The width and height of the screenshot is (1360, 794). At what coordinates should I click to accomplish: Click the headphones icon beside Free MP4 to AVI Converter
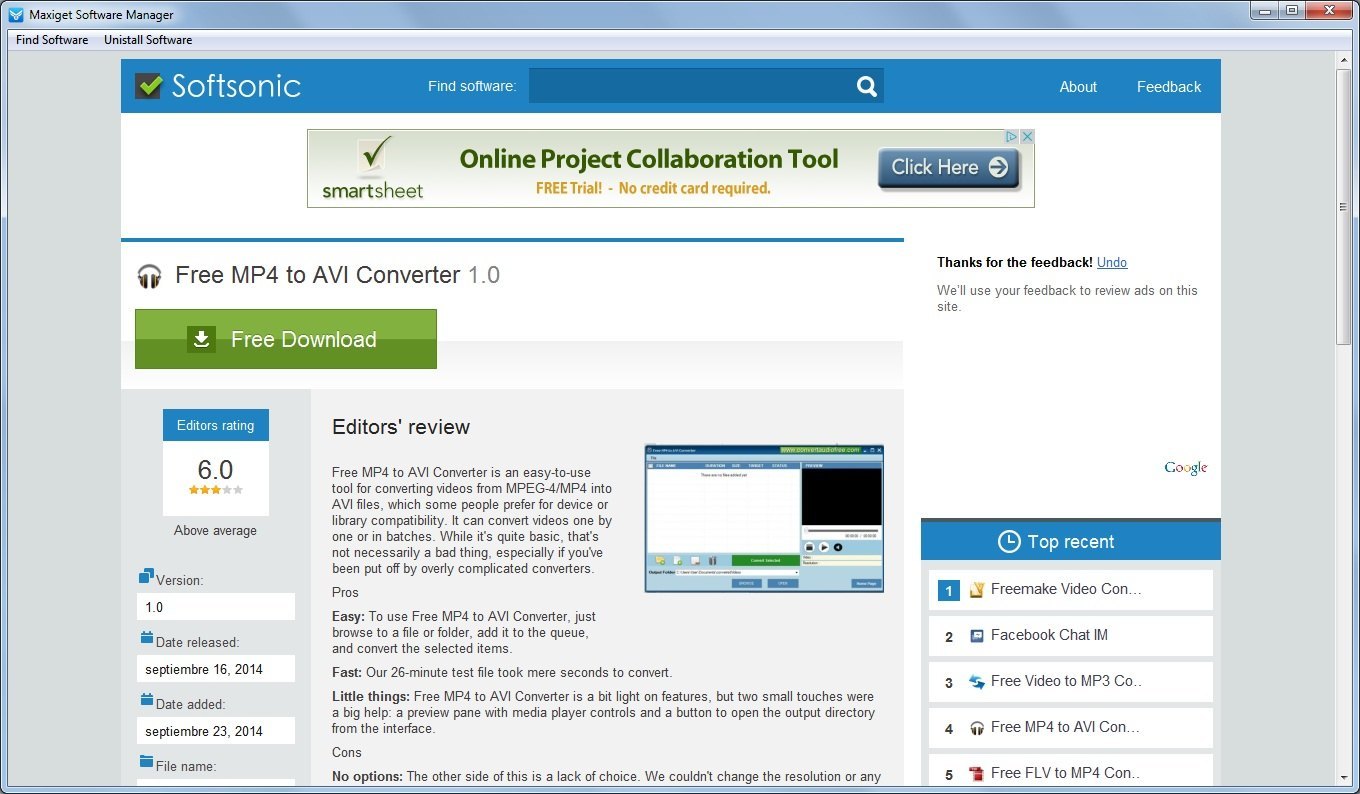click(x=149, y=276)
